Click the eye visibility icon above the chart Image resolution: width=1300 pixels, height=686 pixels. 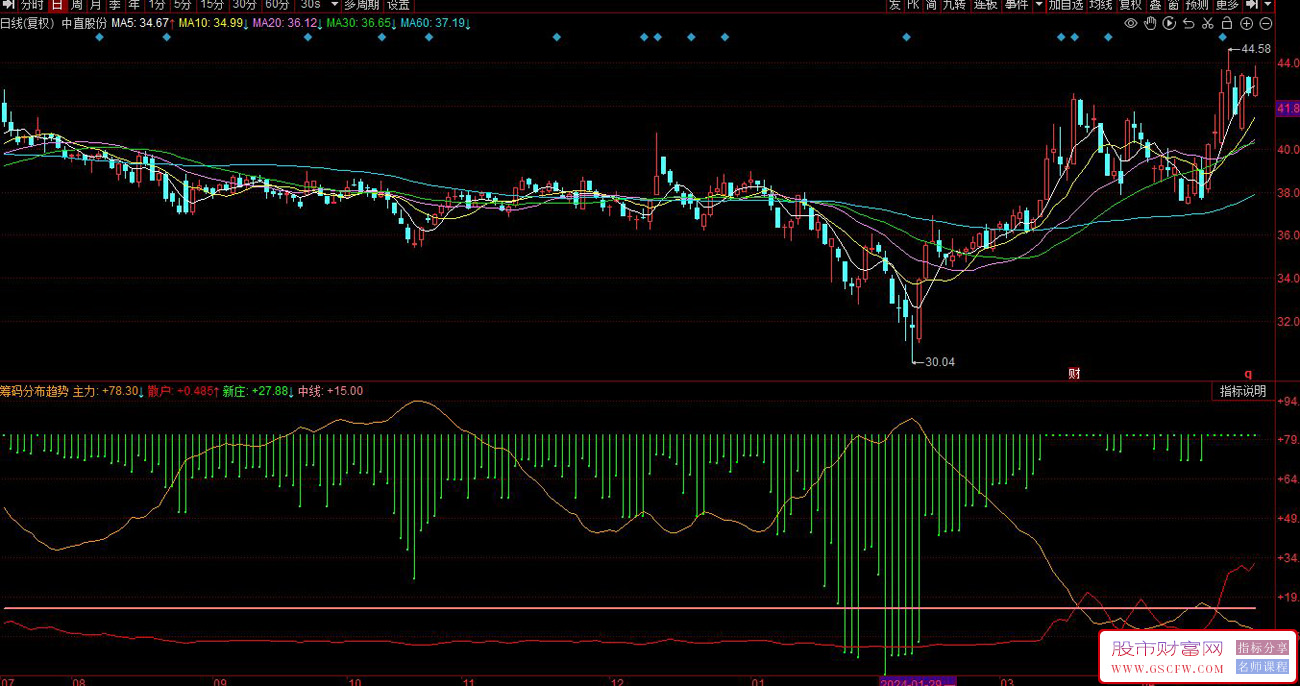pyautogui.click(x=1131, y=23)
